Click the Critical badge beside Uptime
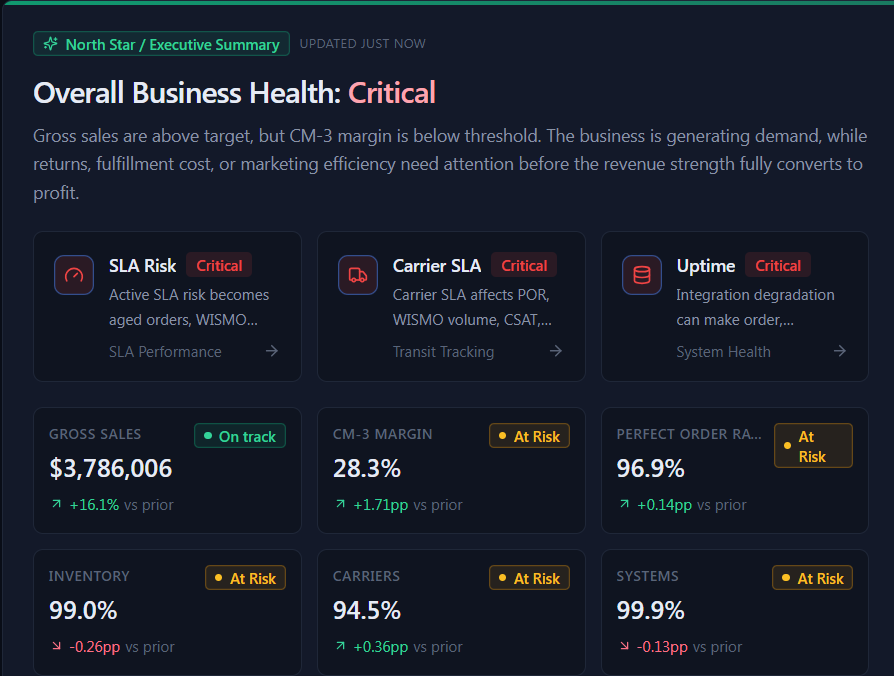Screen dimensions: 894x676 [x=778, y=266]
